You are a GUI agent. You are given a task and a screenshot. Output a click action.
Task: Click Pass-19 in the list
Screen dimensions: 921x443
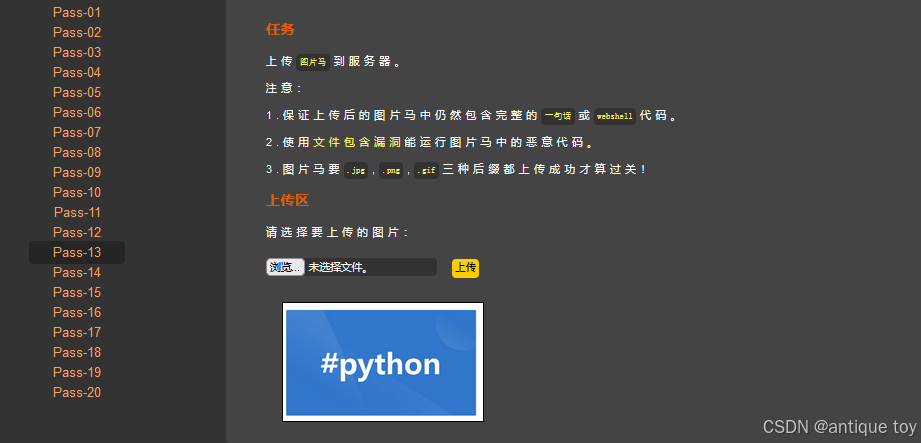coord(77,372)
